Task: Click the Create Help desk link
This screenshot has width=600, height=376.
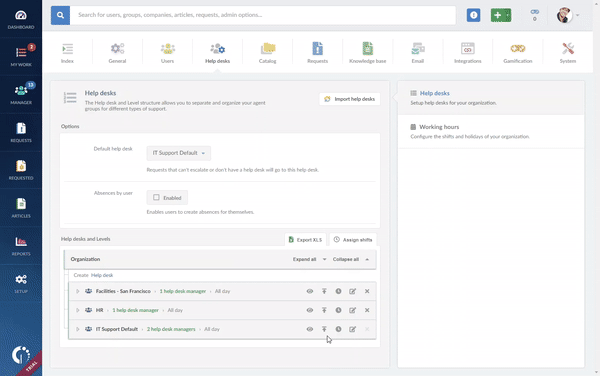Action: point(102,275)
